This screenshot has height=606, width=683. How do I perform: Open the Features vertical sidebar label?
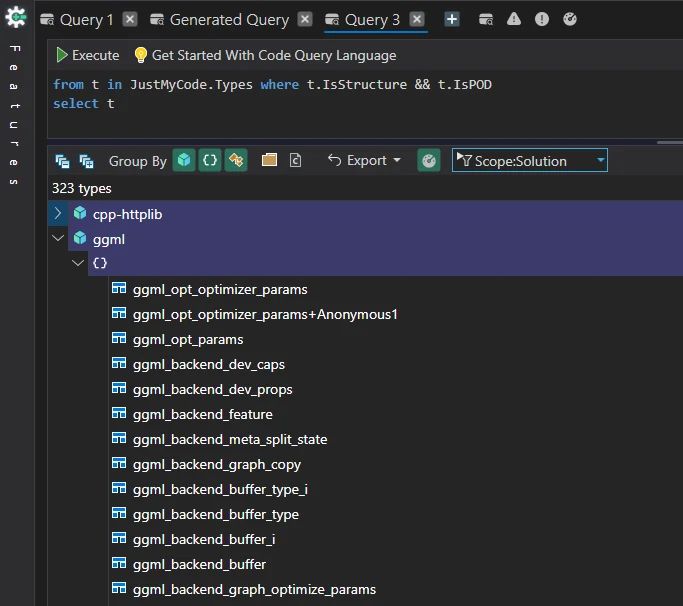tap(14, 115)
